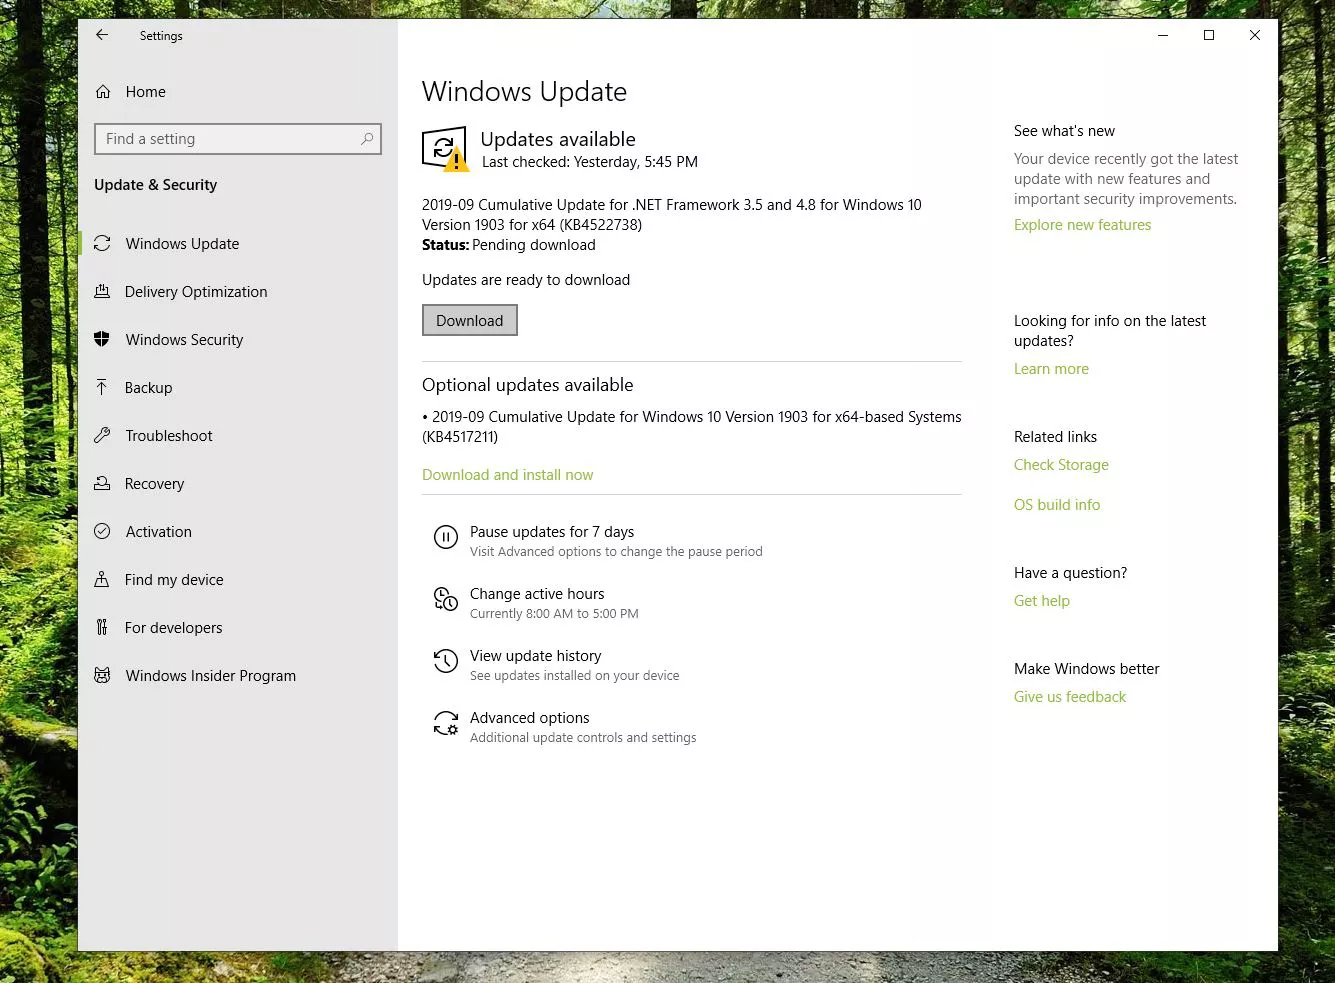Open the Advanced options gear icon
Image resolution: width=1335 pixels, height=983 pixels.
tap(446, 723)
